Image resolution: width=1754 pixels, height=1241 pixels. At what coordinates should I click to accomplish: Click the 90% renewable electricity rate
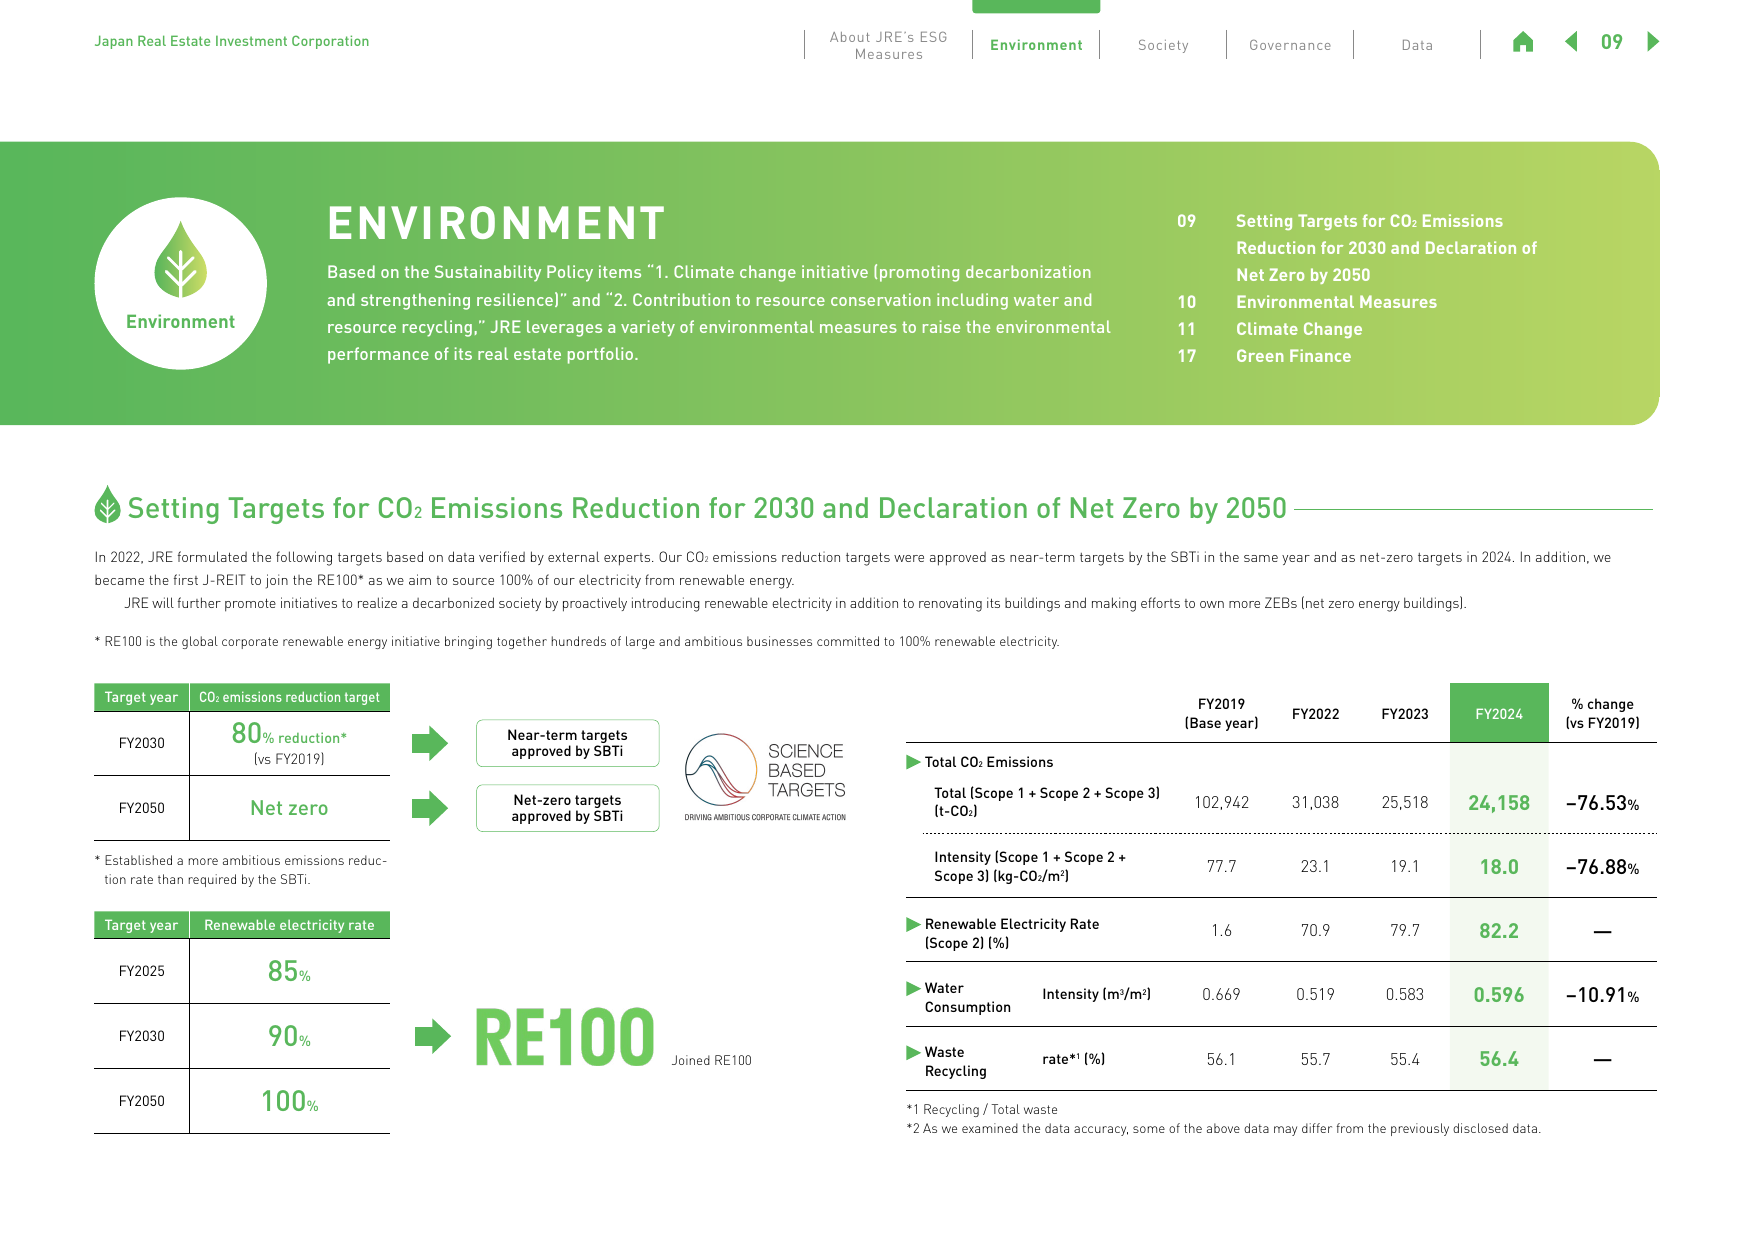[x=289, y=1036]
